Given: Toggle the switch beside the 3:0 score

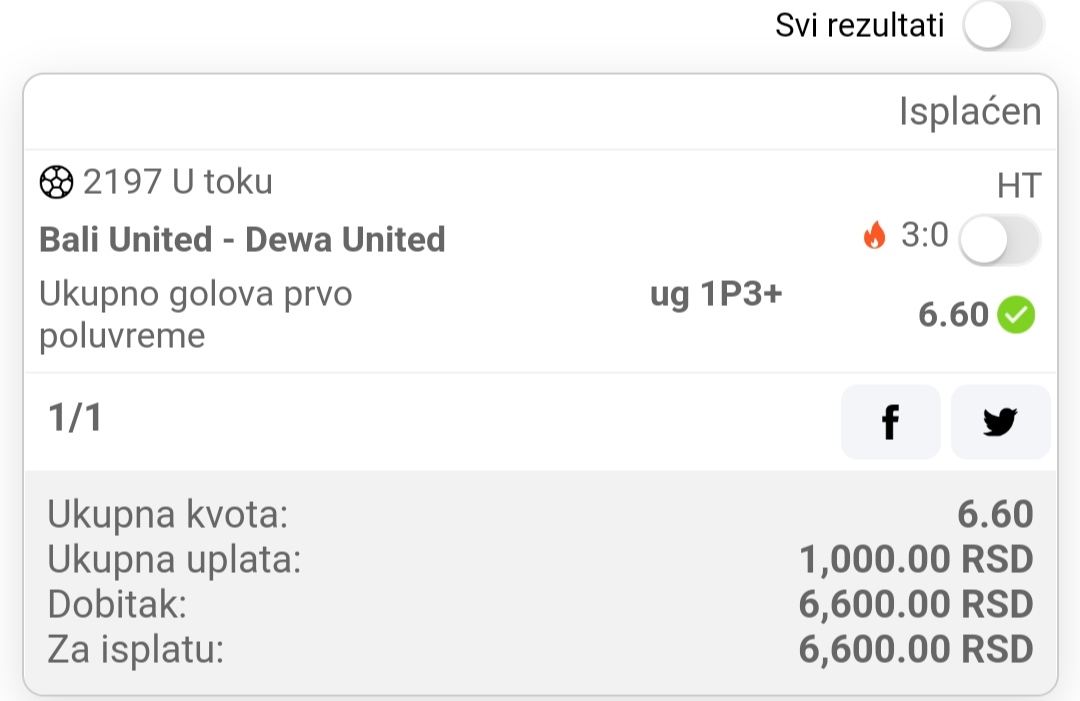Looking at the screenshot, I should (x=999, y=240).
